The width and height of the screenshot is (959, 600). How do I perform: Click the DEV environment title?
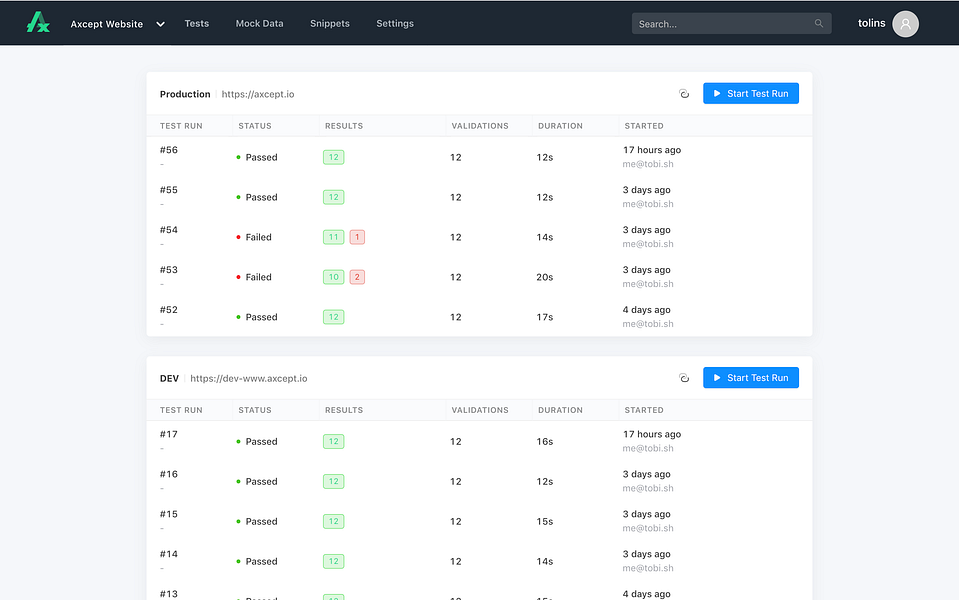(x=169, y=379)
